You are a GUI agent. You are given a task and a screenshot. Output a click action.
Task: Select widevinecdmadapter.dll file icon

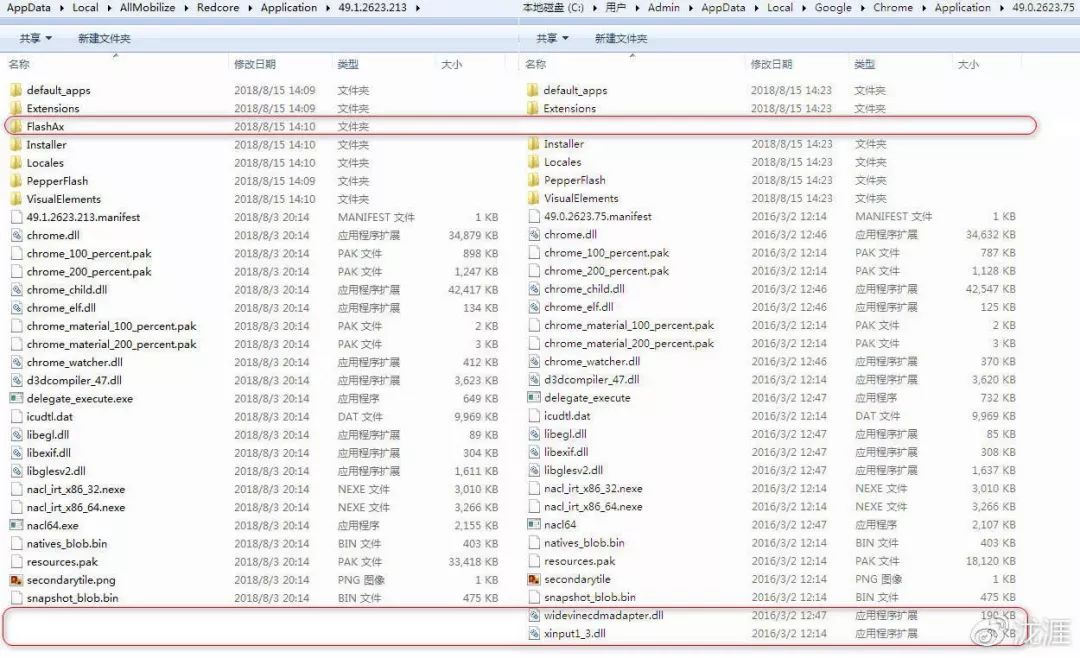pyautogui.click(x=533, y=615)
